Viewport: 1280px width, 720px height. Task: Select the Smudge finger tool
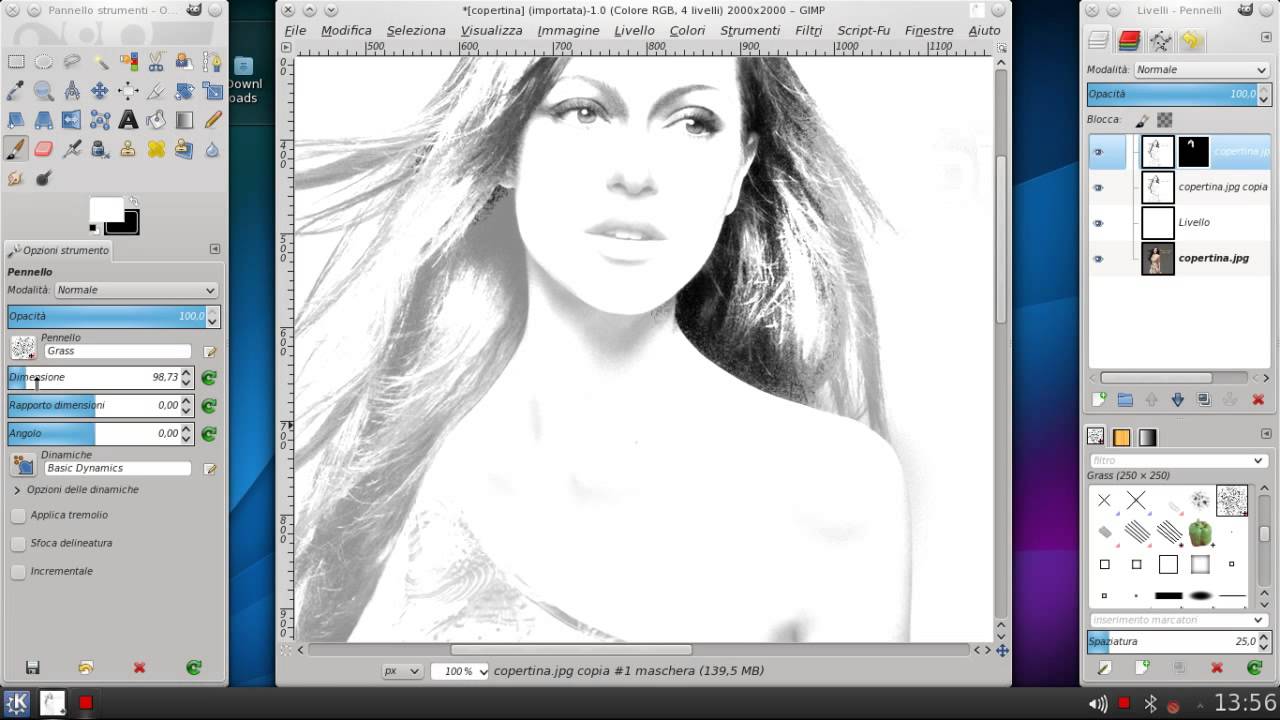point(16,178)
